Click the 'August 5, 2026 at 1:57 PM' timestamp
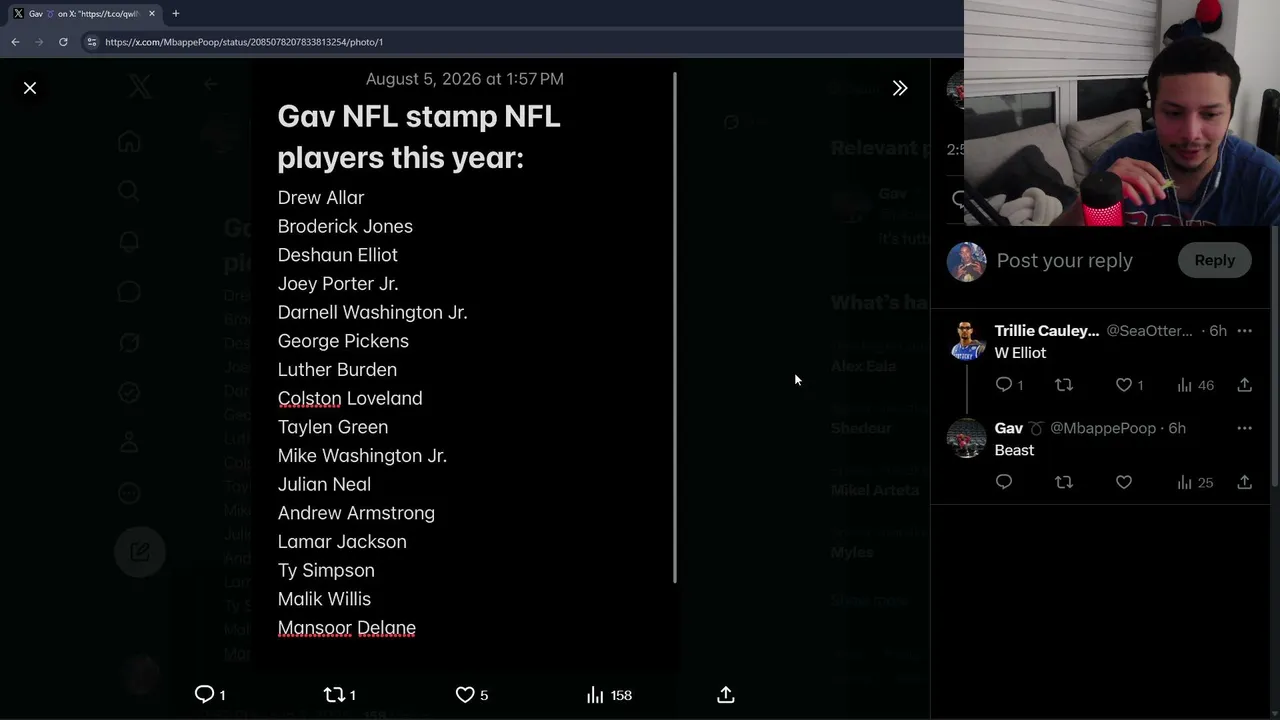This screenshot has width=1280, height=720. point(465,79)
